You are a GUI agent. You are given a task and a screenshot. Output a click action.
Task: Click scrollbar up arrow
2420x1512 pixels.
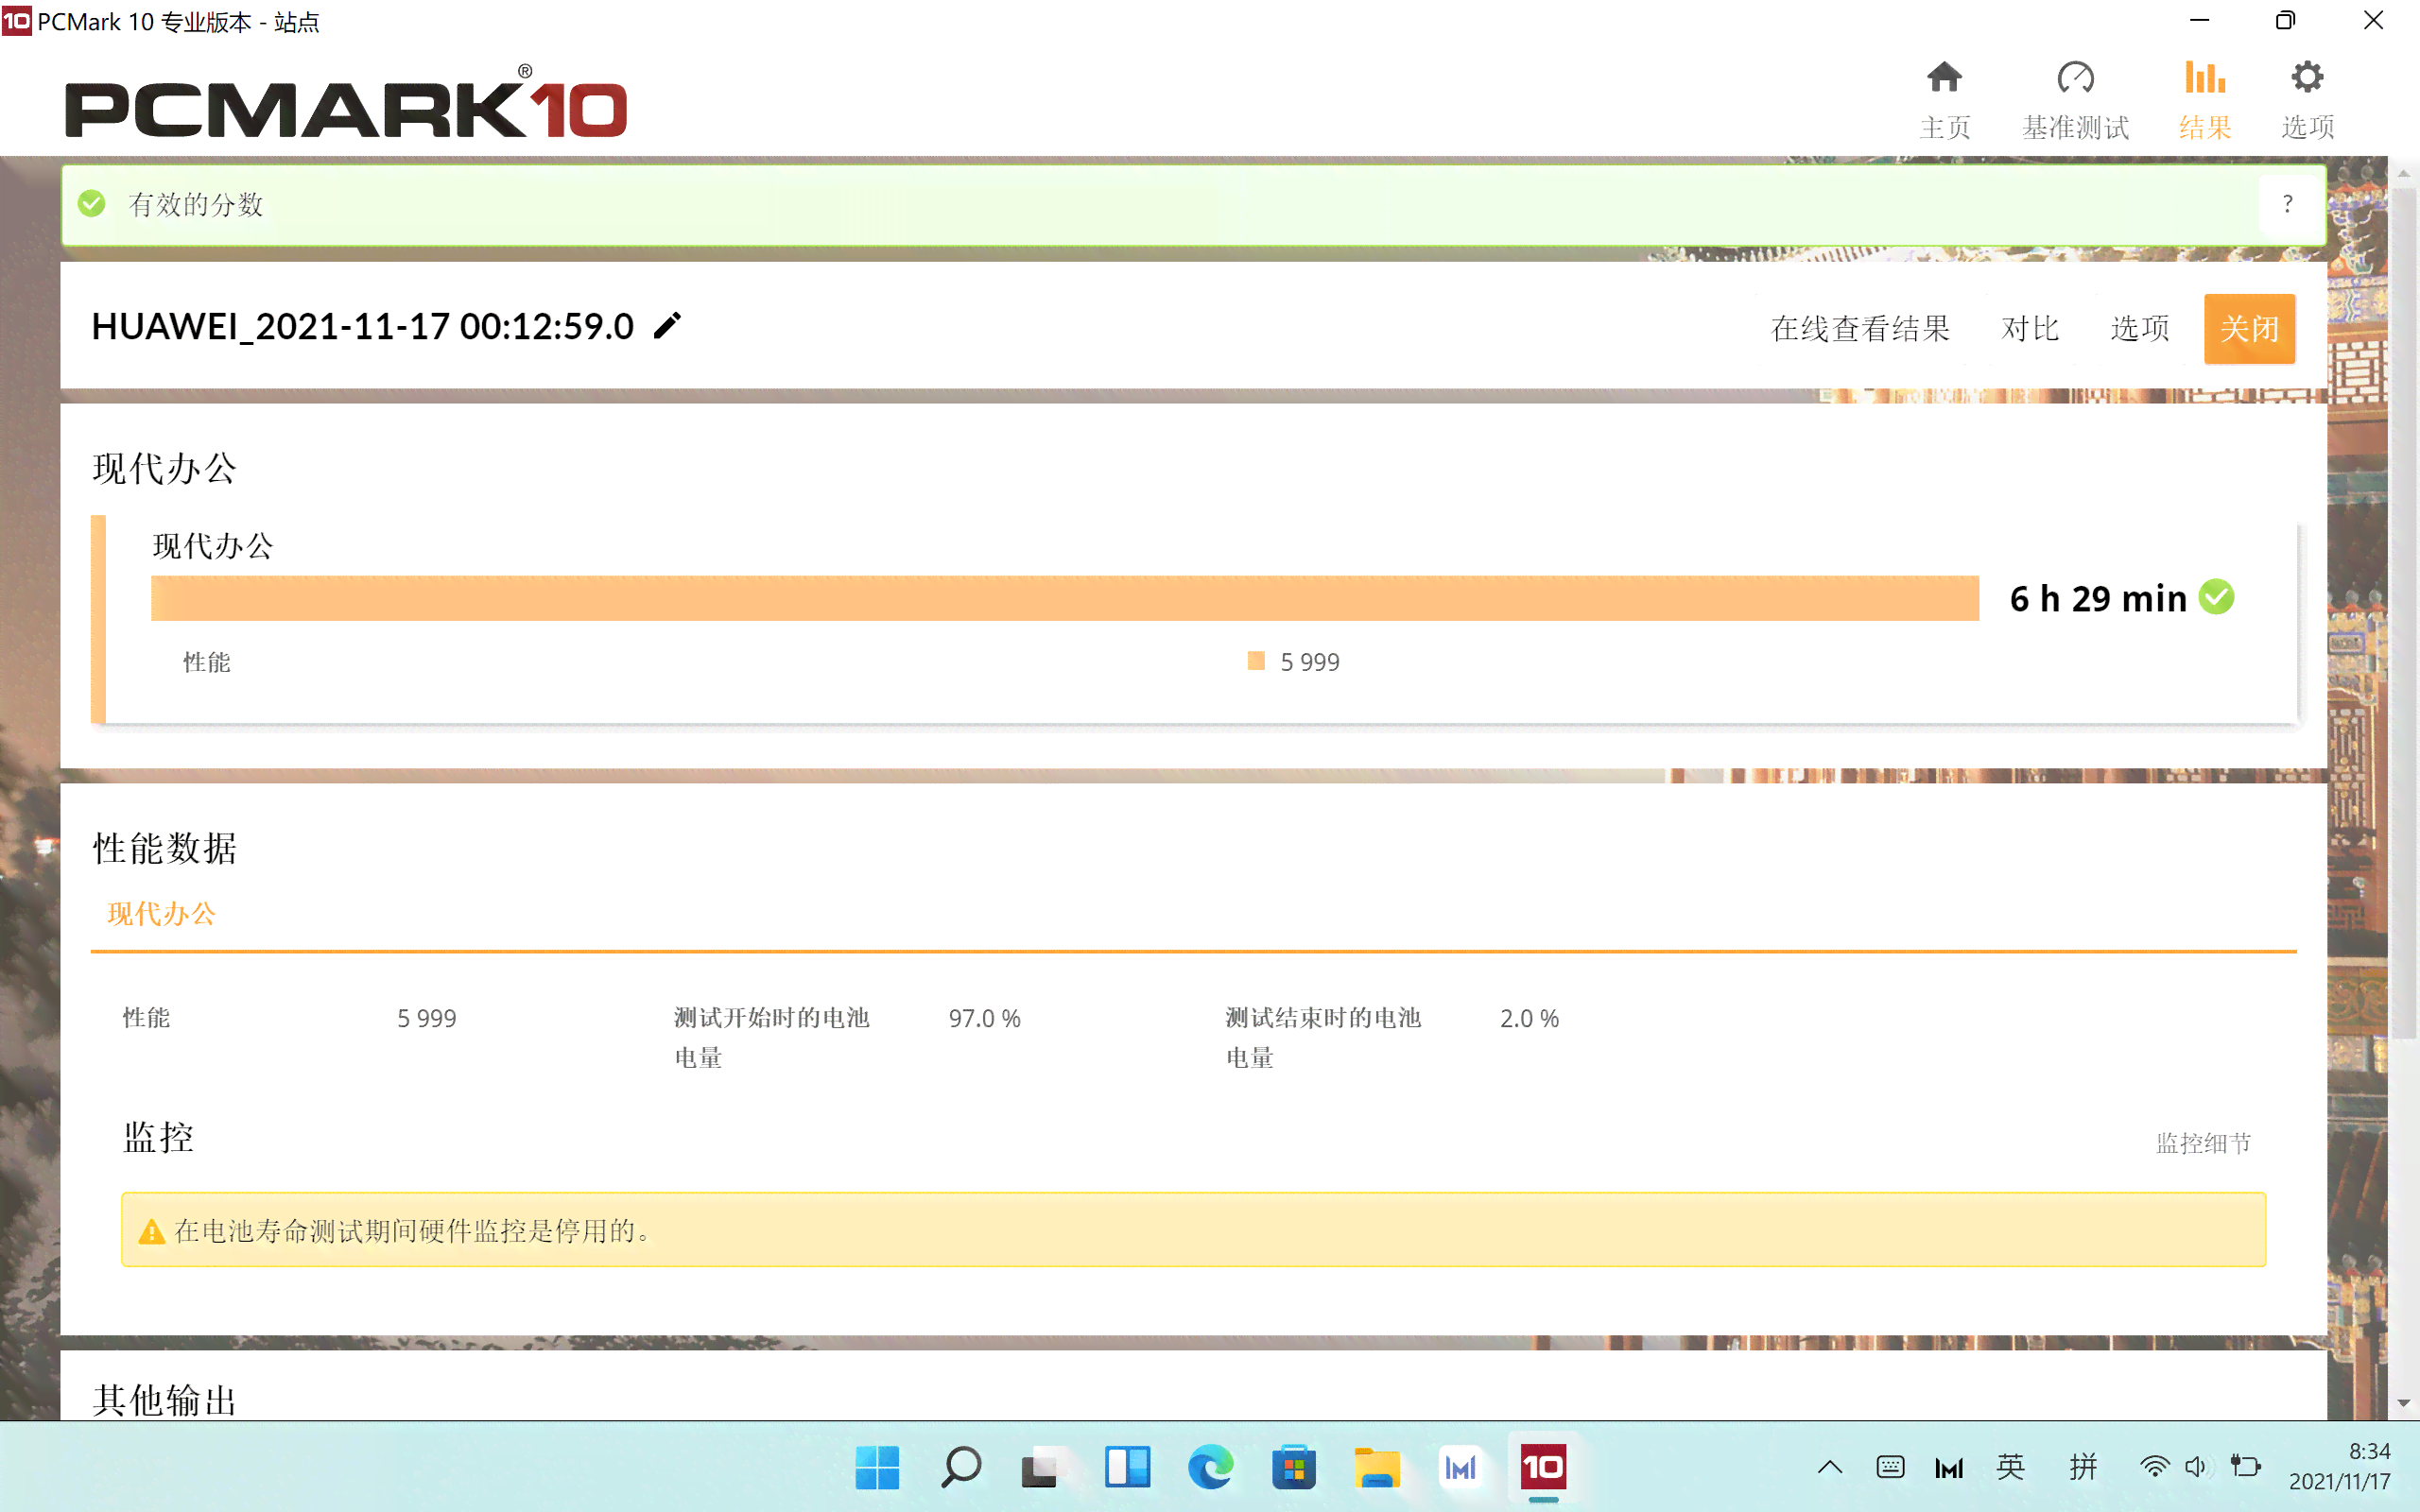pyautogui.click(x=2403, y=173)
